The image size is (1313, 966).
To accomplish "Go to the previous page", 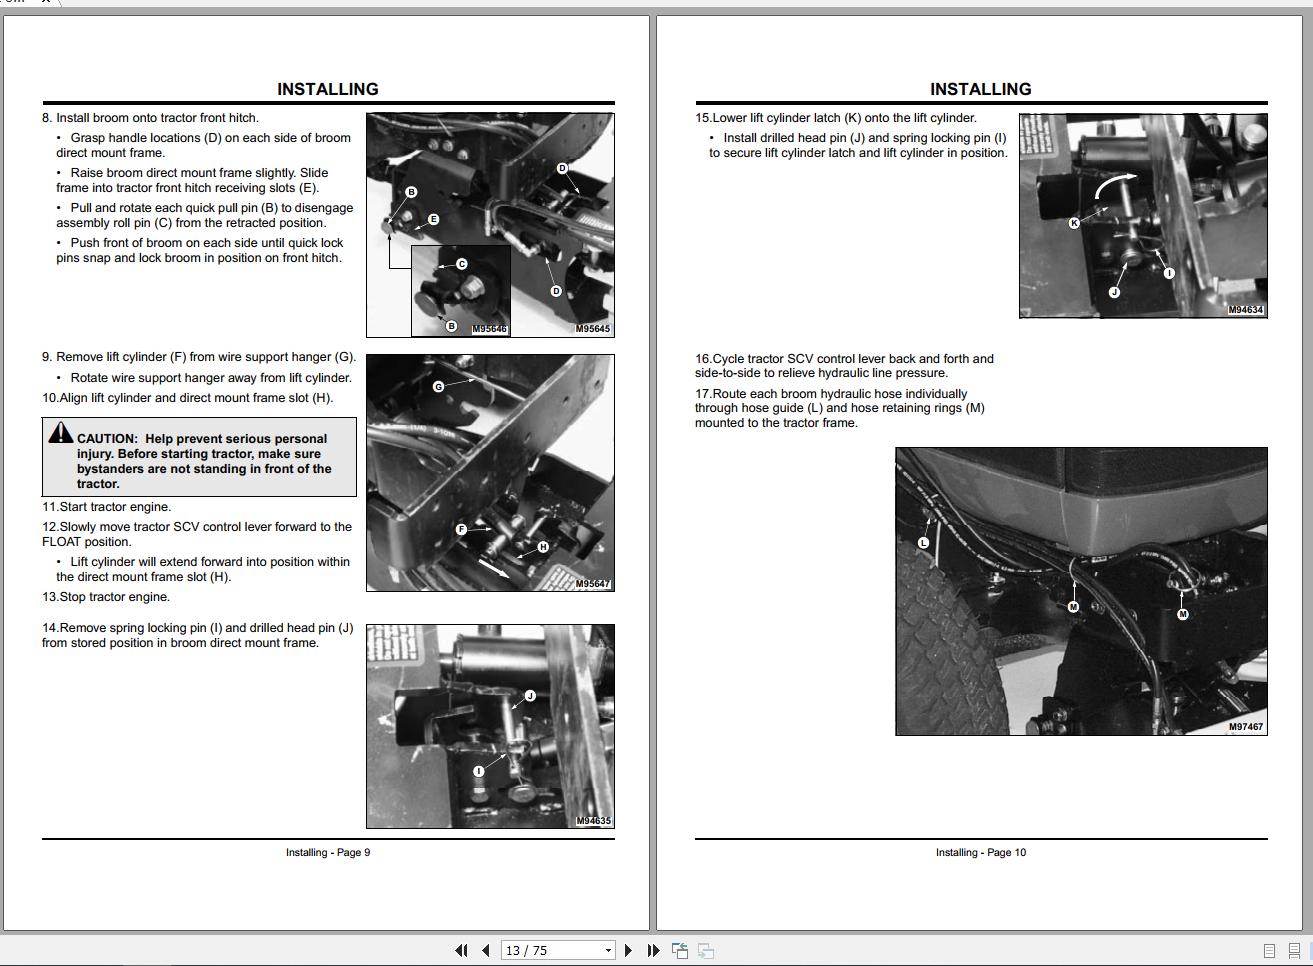I will pos(485,950).
